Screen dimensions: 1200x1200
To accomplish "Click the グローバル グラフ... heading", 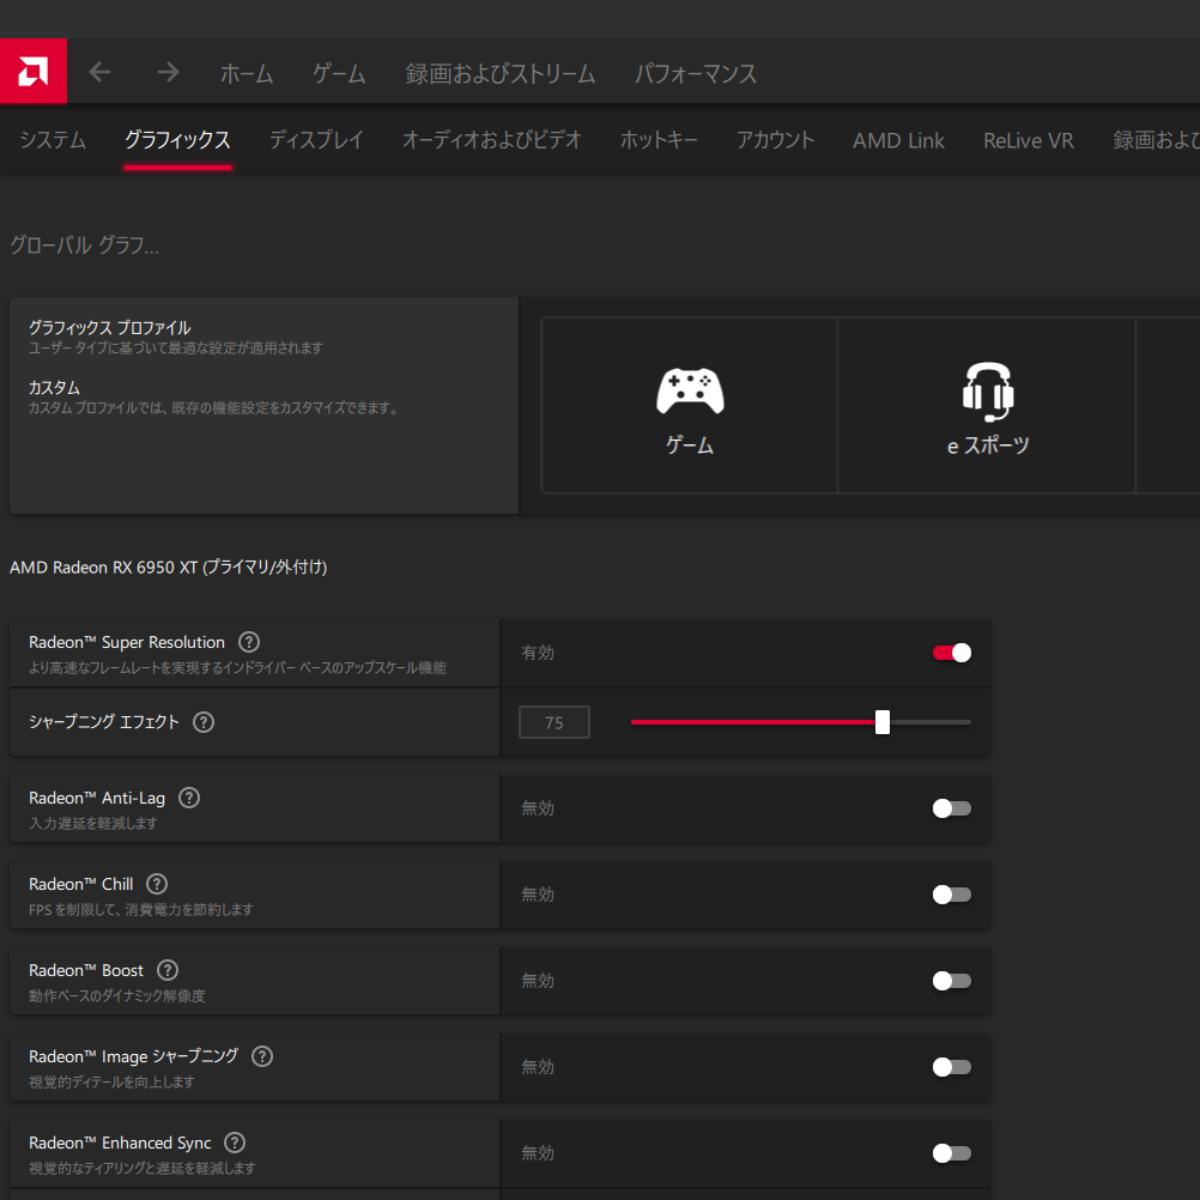I will tap(84, 245).
